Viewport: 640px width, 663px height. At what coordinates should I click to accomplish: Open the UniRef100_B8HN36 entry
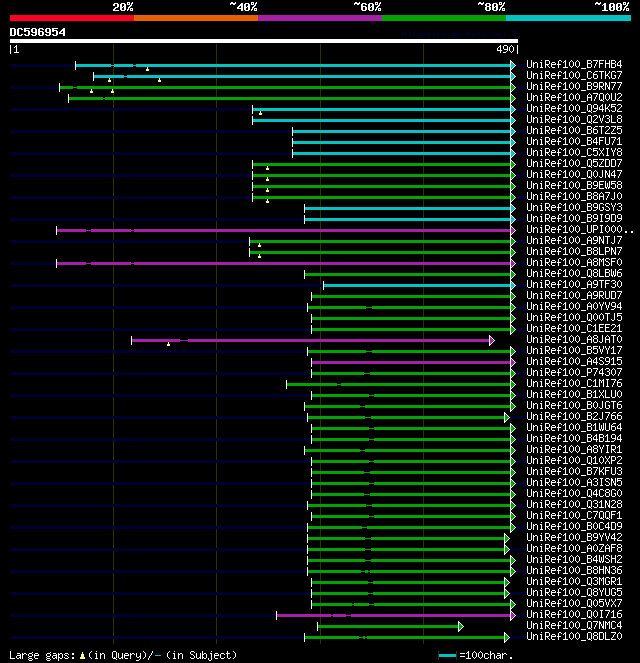click(x=574, y=570)
